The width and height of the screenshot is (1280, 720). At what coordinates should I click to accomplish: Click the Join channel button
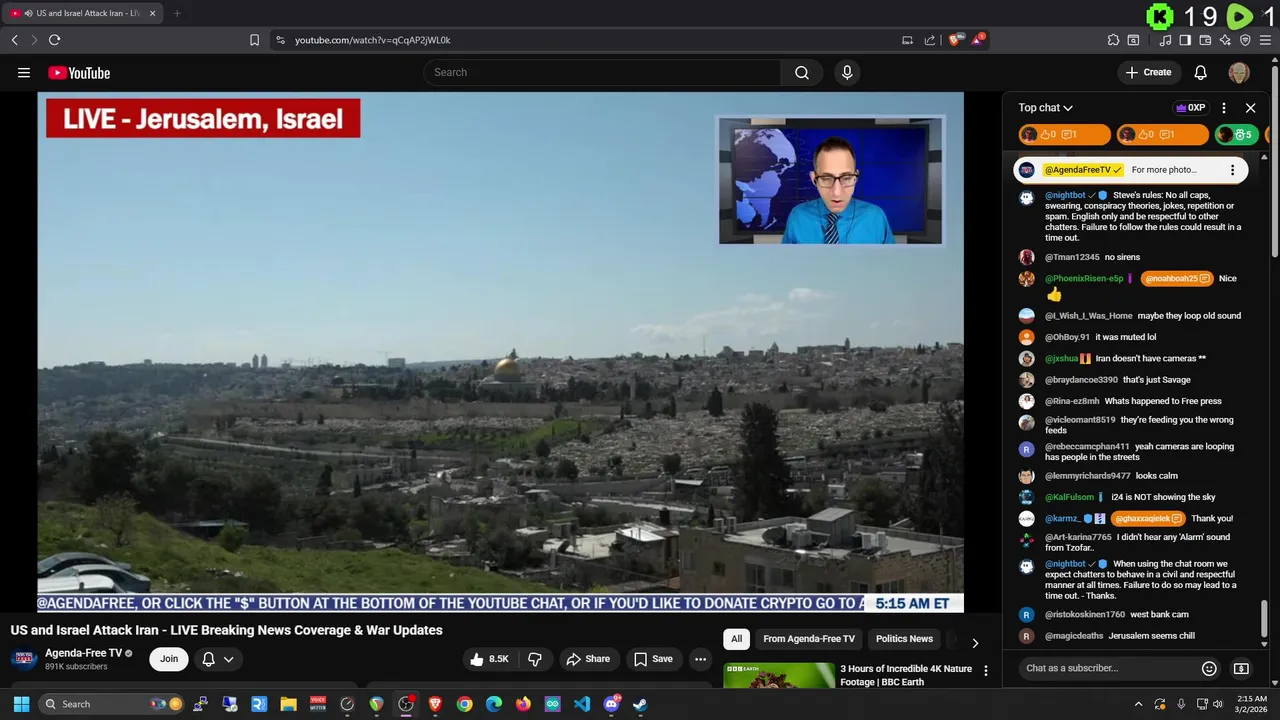169,659
